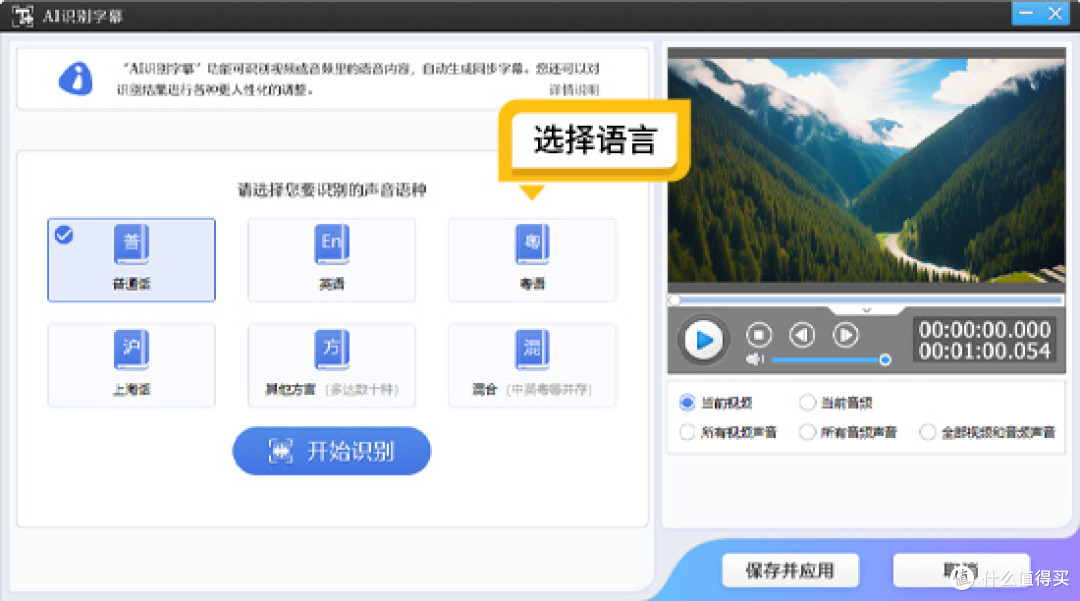Screen dimensions: 1080x601
Task: Select the 普通话 (Mandarin) language tile
Action: click(x=131, y=260)
